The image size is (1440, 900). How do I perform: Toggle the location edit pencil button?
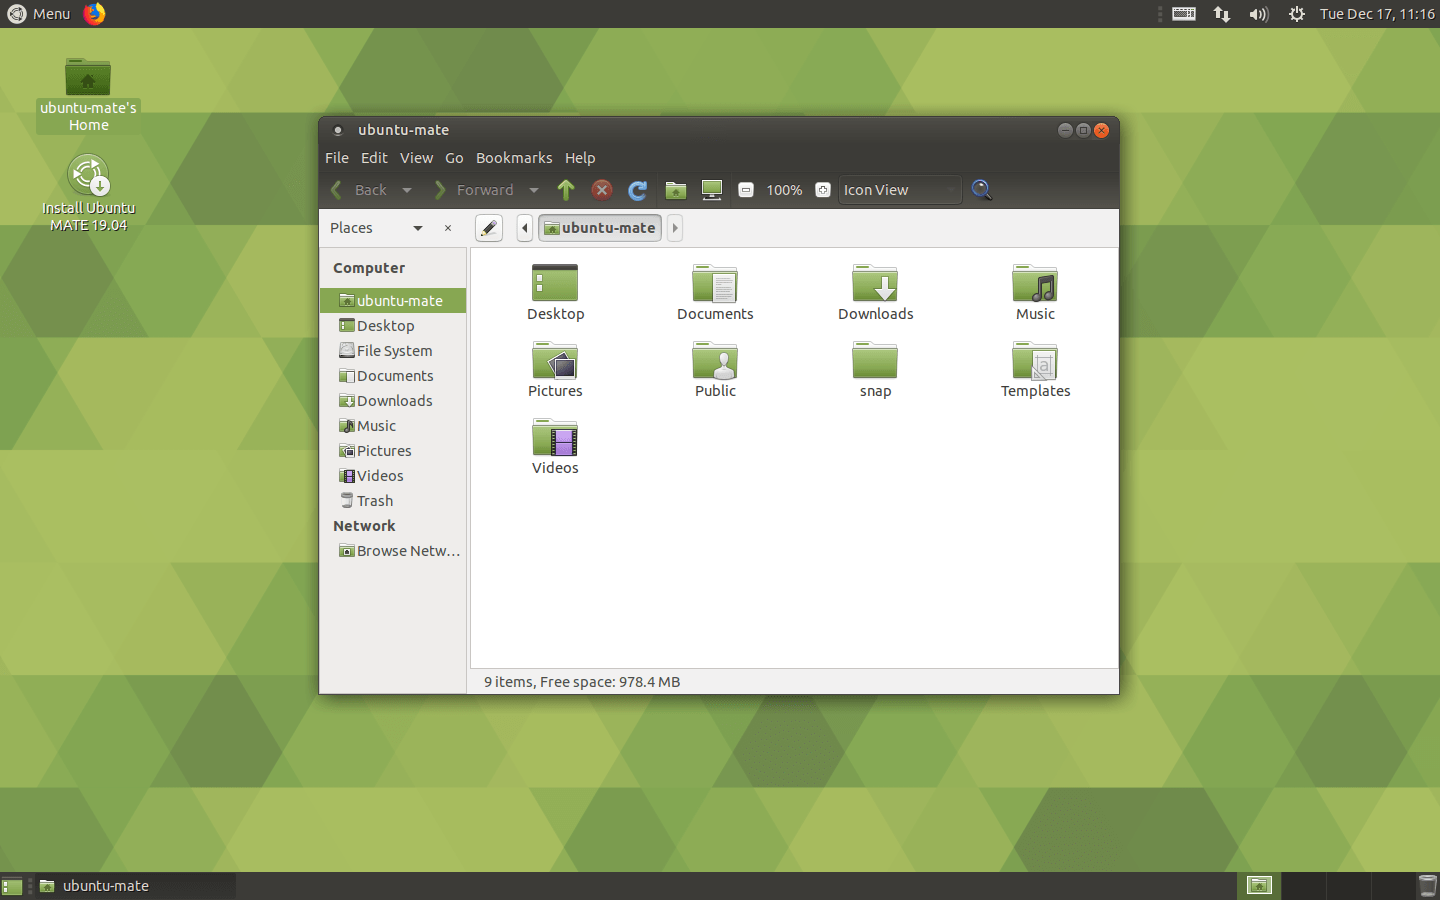[488, 228]
